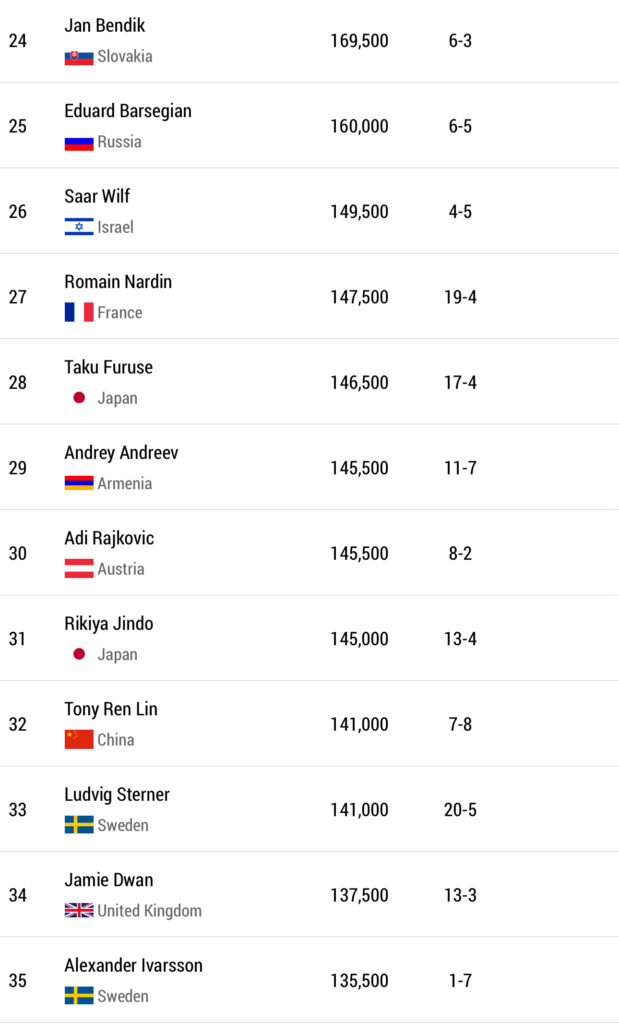Click the Russia flag beside Eduard Barsegian
Image resolution: width=619 pixels, height=1024 pixels.
pyautogui.click(x=79, y=142)
